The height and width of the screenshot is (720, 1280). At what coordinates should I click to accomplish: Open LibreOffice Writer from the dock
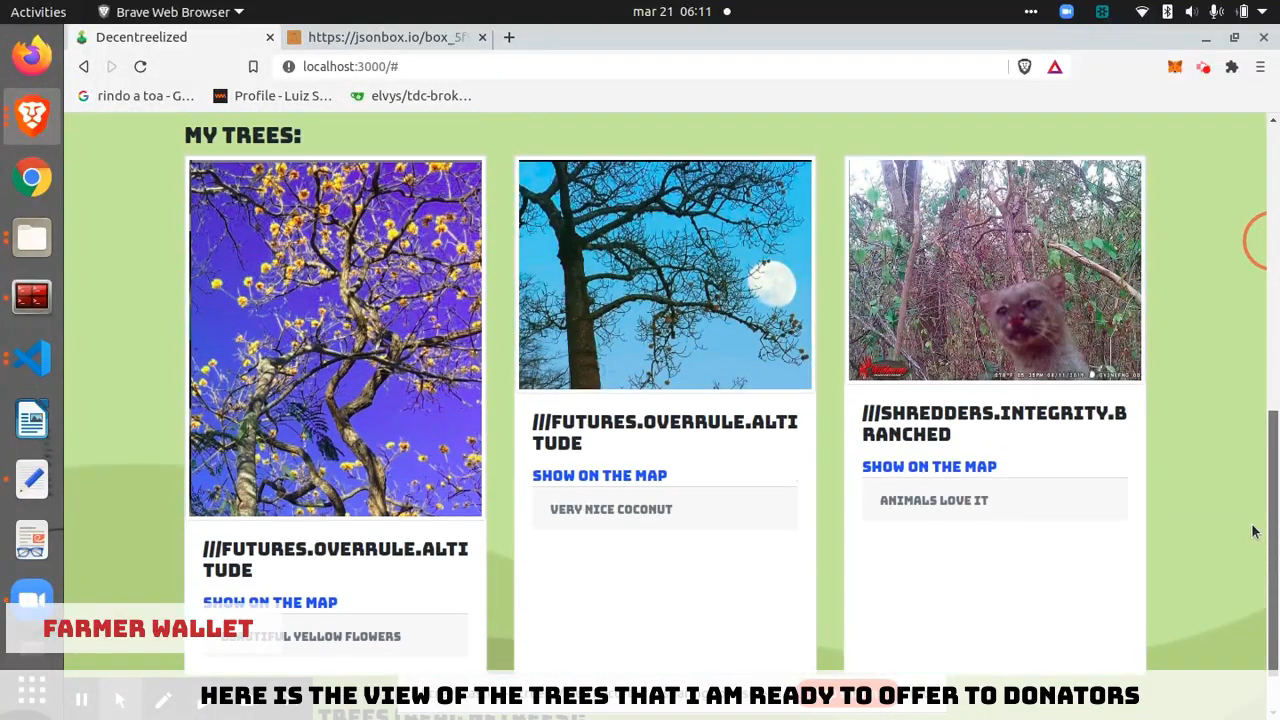pos(32,419)
